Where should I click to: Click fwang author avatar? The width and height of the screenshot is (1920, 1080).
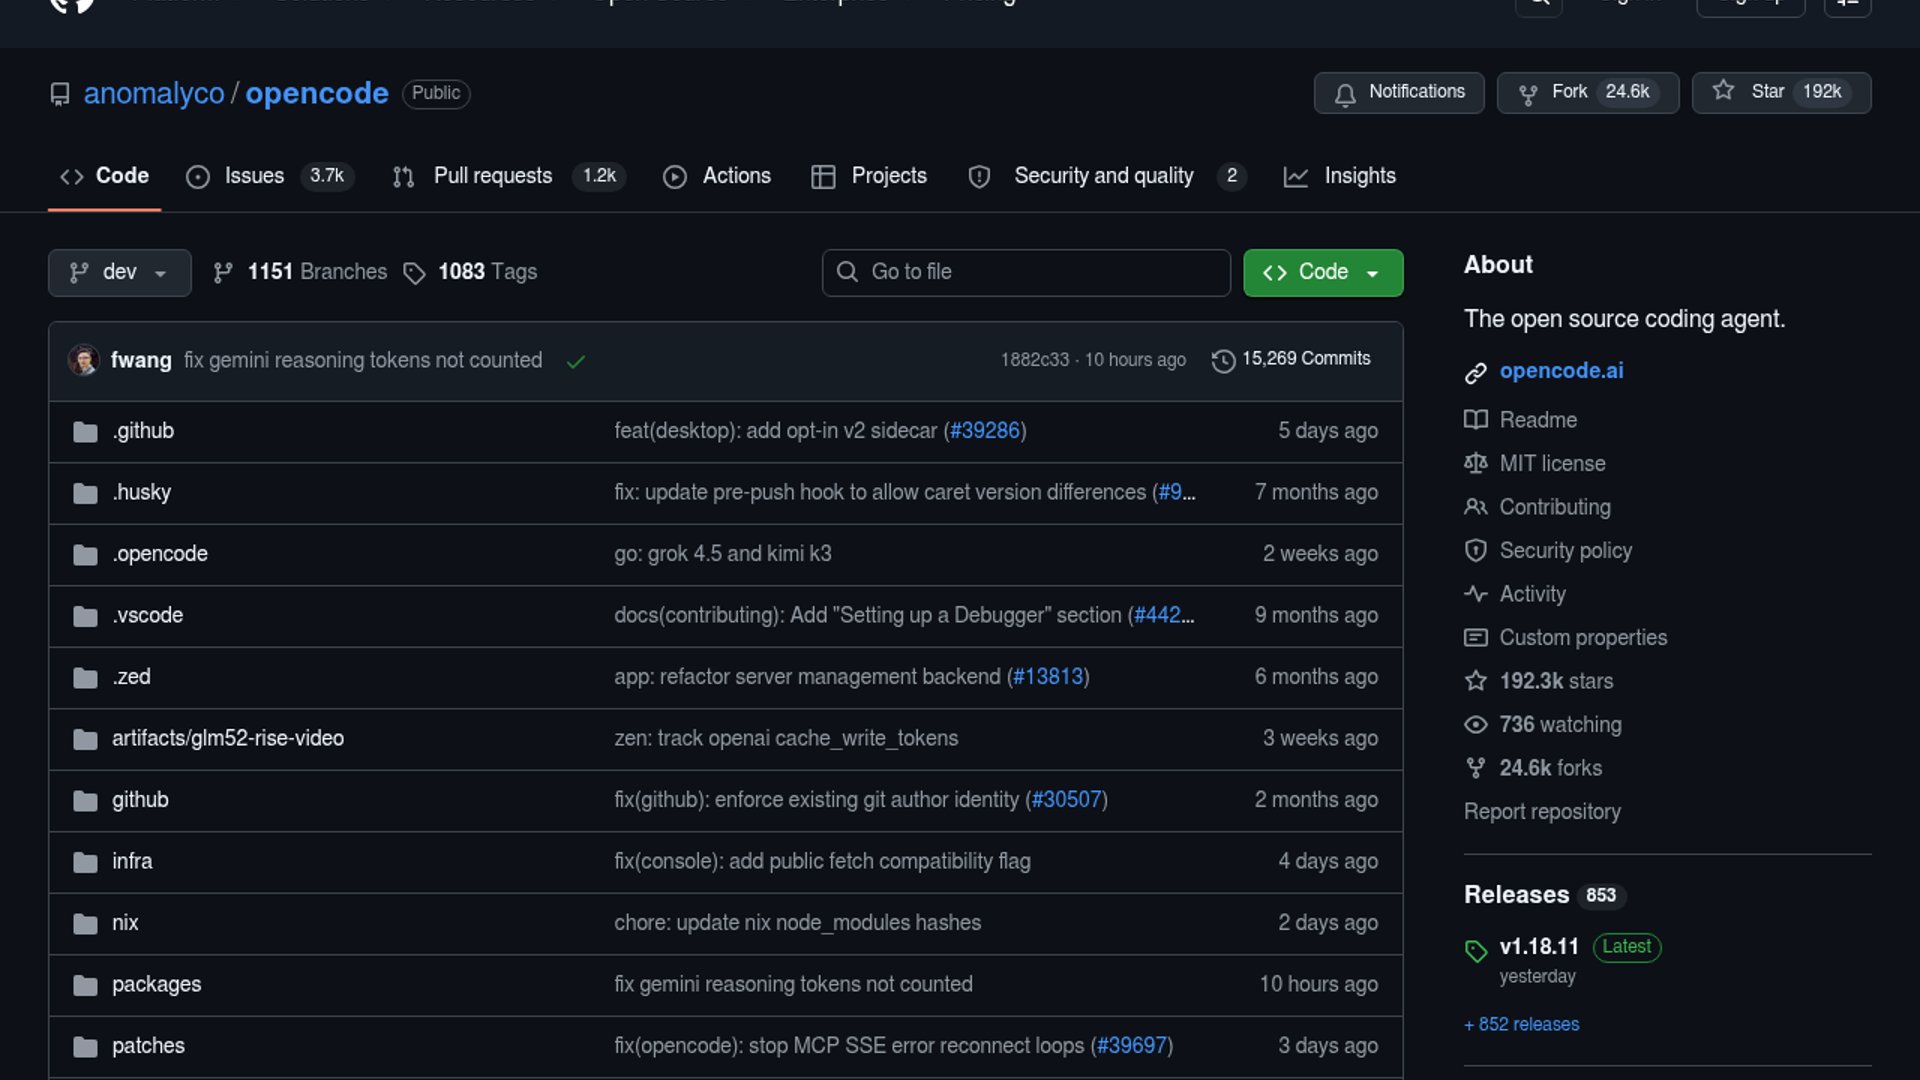pyautogui.click(x=84, y=360)
